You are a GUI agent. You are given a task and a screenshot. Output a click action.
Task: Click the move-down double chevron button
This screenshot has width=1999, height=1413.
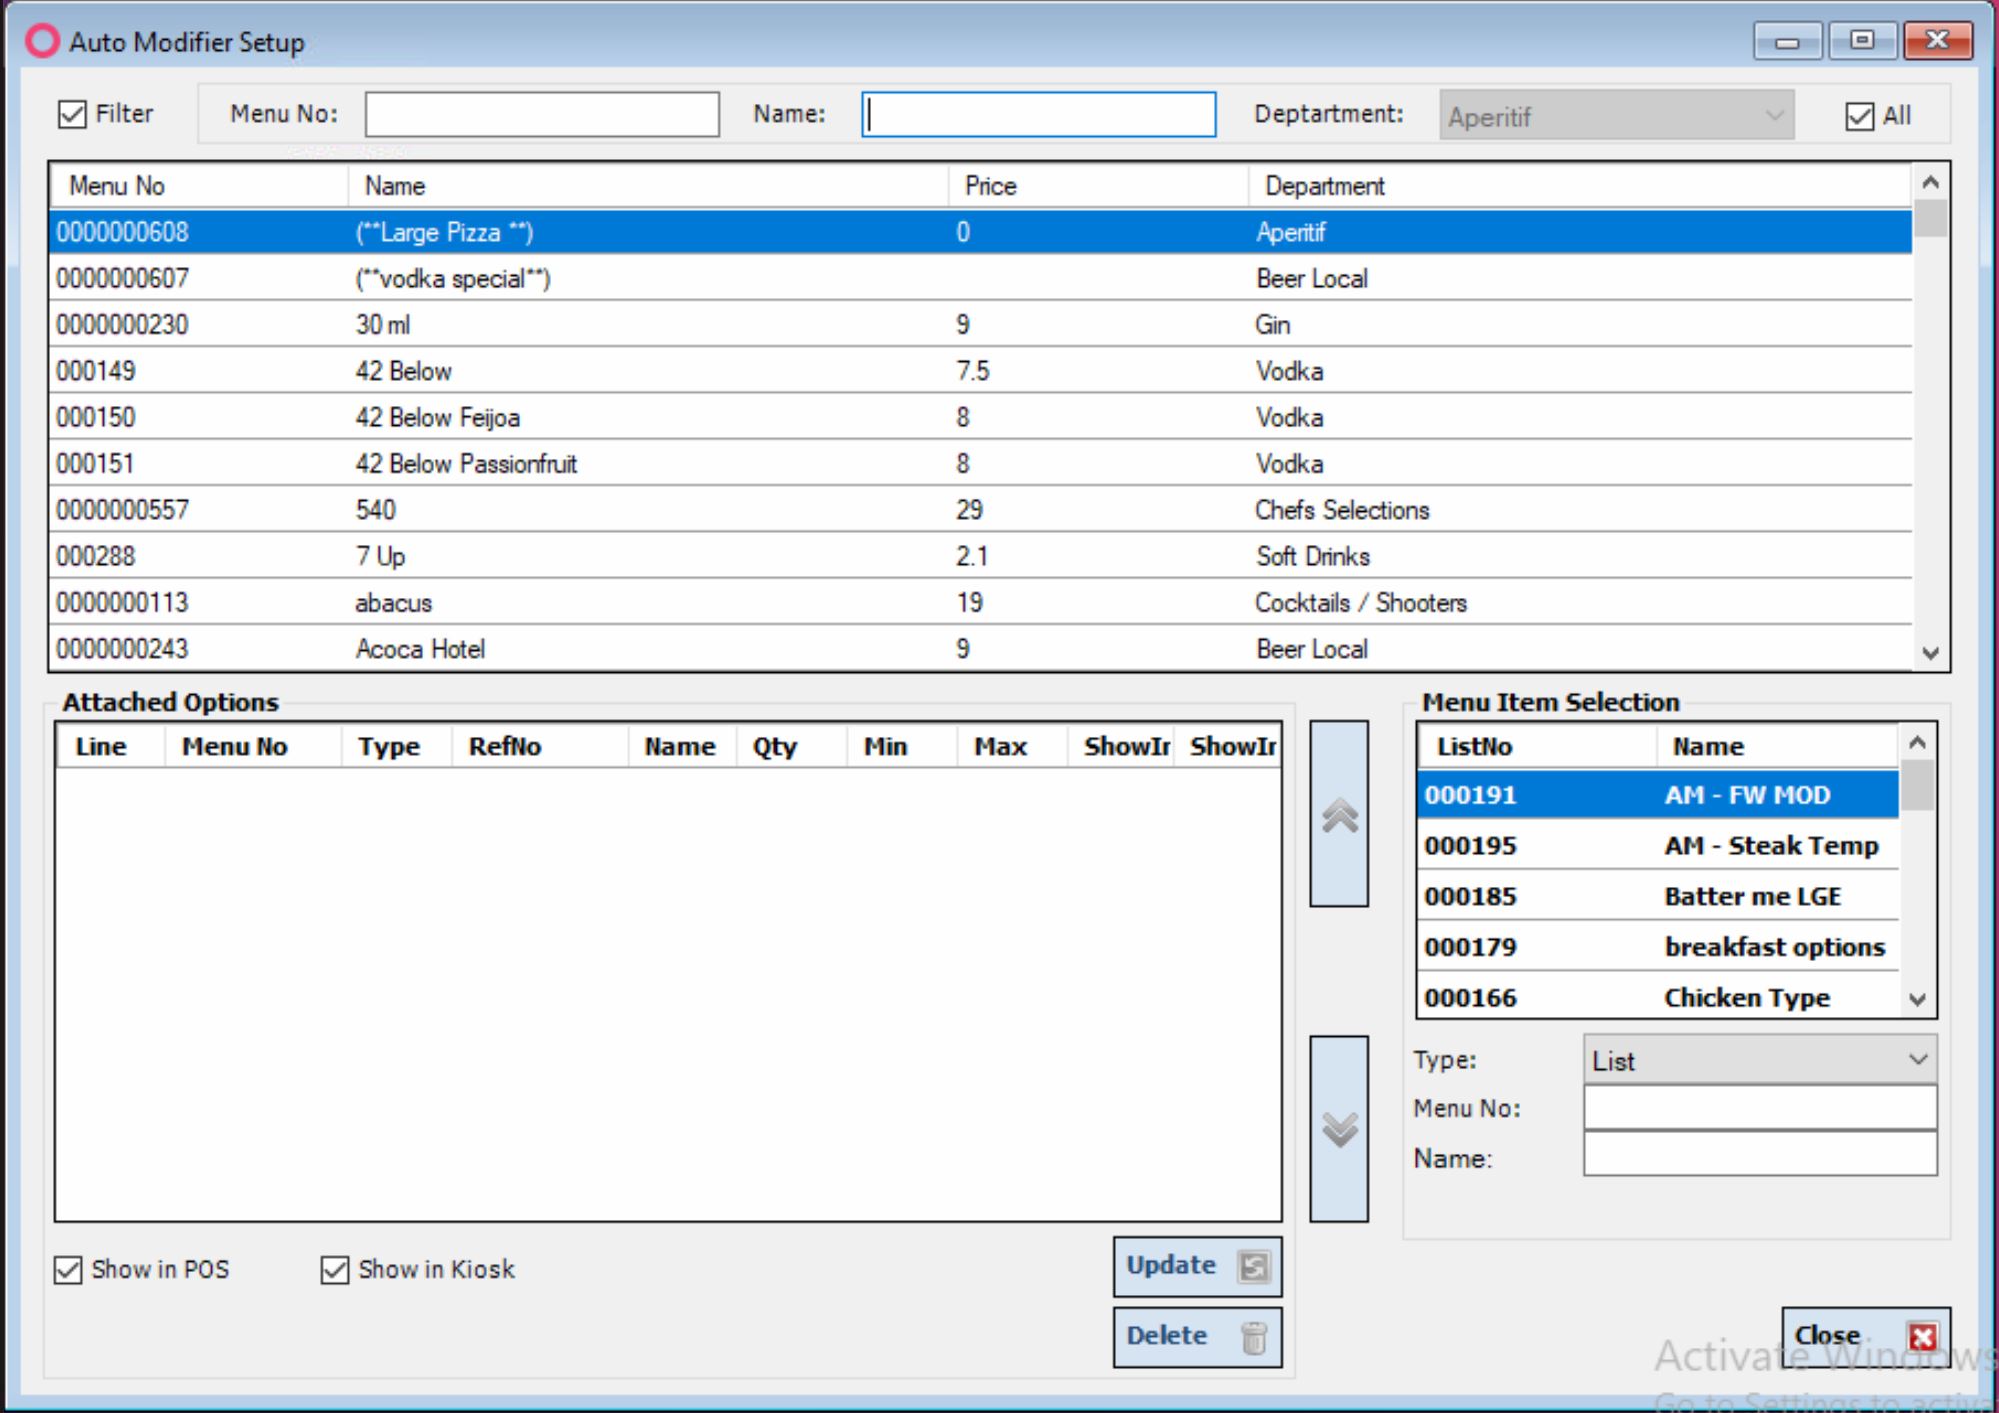[x=1339, y=1129]
